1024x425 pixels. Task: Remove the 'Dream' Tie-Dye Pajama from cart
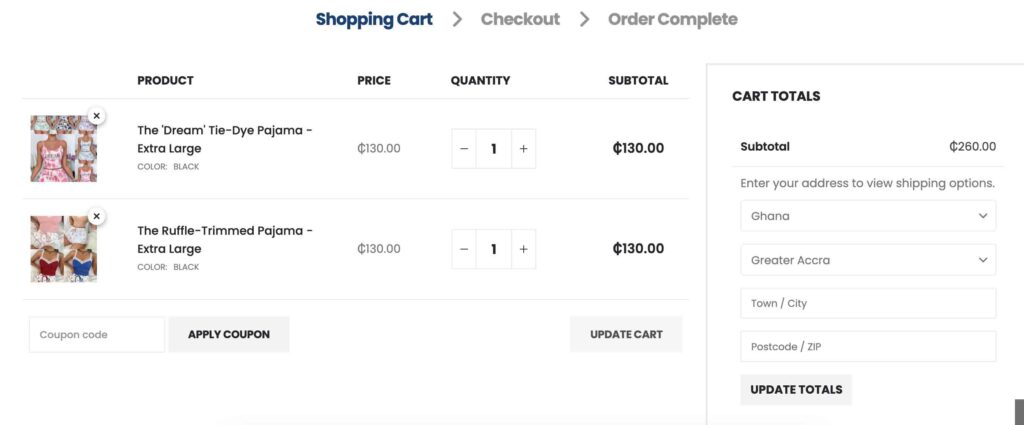point(97,116)
